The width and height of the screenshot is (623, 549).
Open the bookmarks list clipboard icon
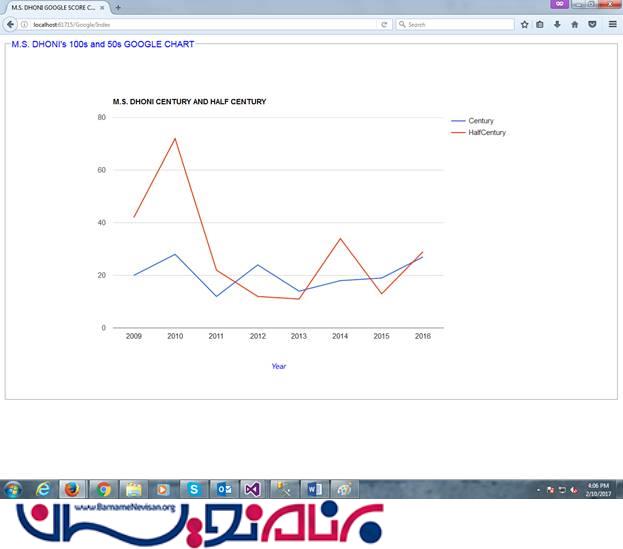(540, 24)
